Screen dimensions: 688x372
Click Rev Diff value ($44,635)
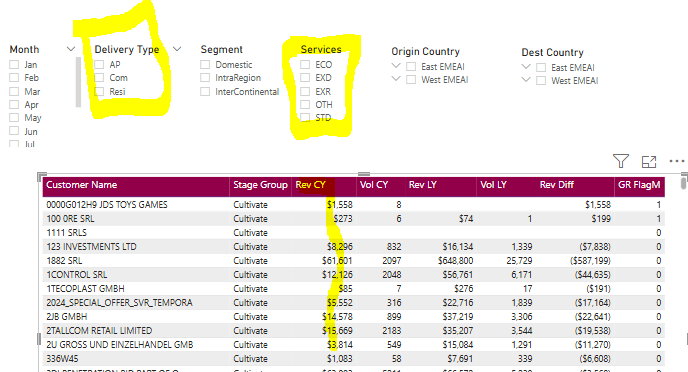(x=592, y=275)
